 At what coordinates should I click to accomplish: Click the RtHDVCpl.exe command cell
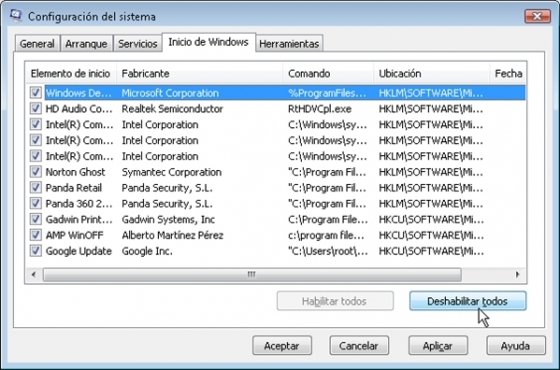(320, 109)
